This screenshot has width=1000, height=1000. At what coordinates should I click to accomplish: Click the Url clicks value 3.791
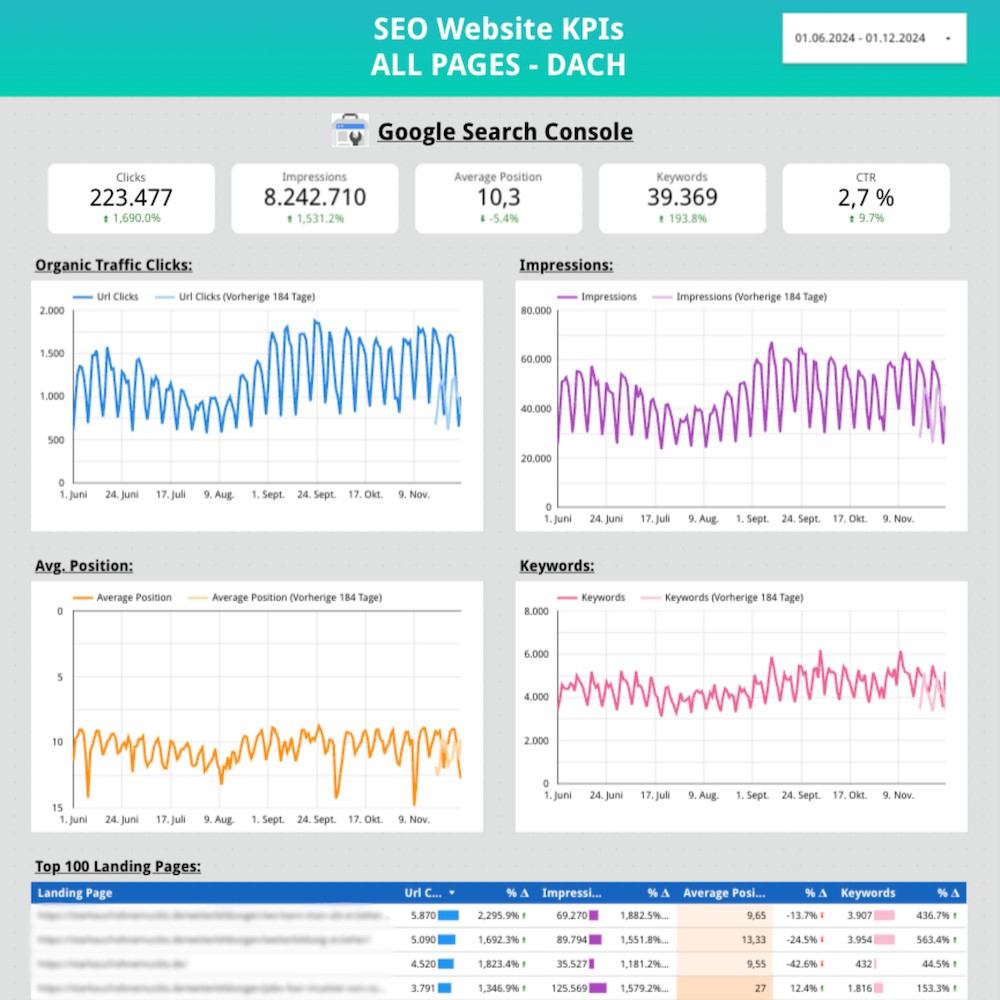click(x=423, y=988)
